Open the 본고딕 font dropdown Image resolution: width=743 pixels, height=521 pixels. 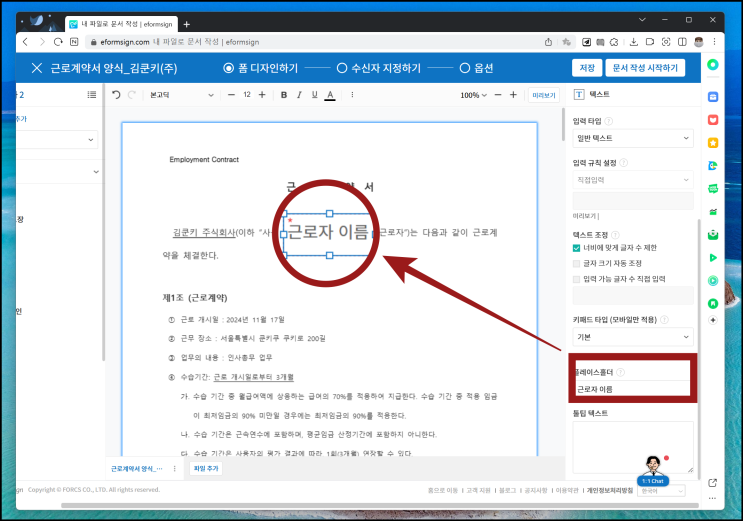tap(182, 95)
